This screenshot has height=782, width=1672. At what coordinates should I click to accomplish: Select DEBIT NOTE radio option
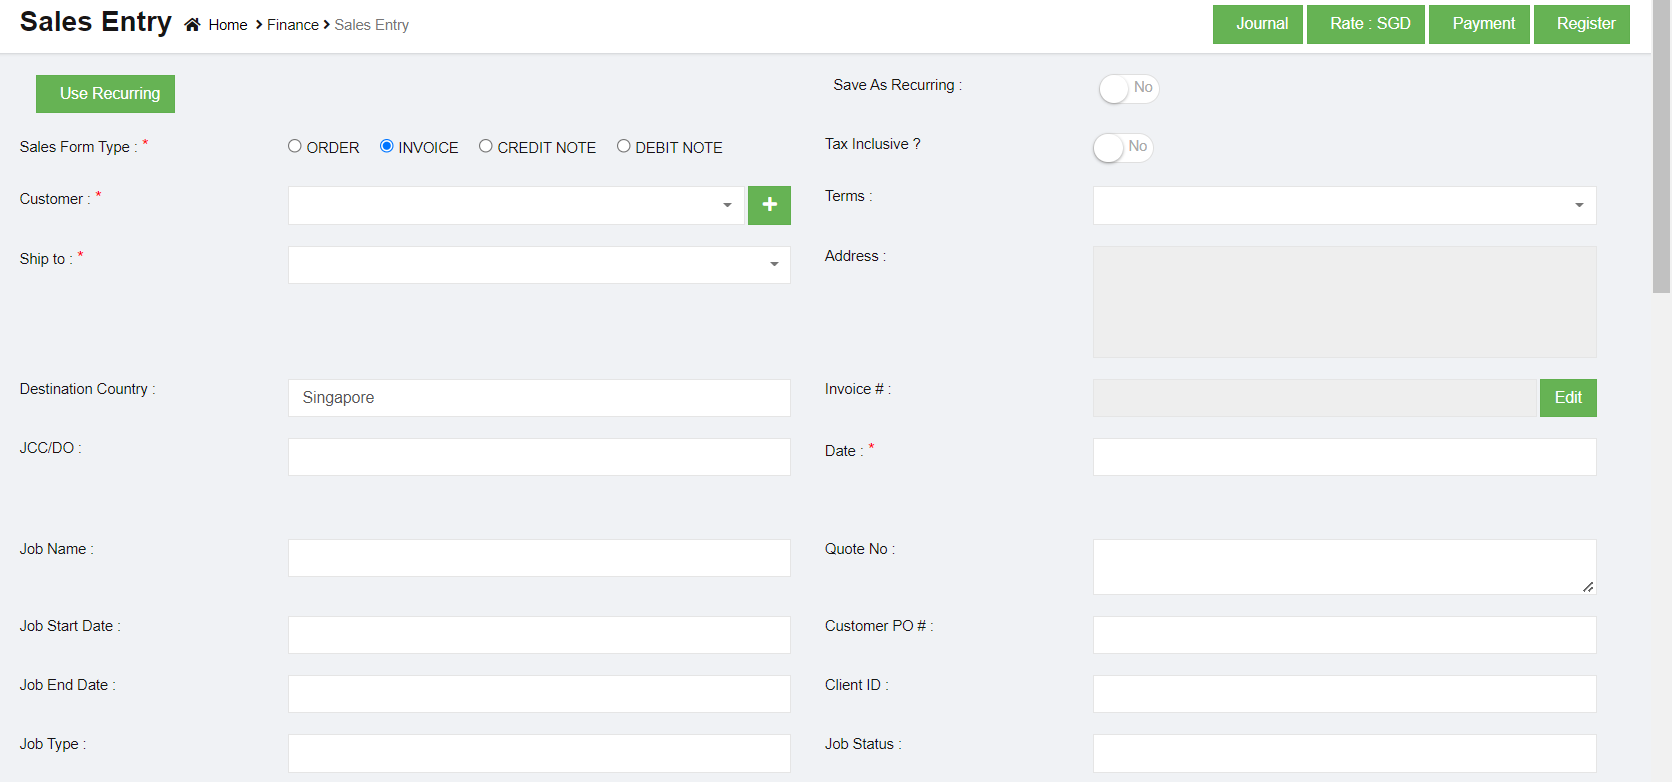(623, 146)
